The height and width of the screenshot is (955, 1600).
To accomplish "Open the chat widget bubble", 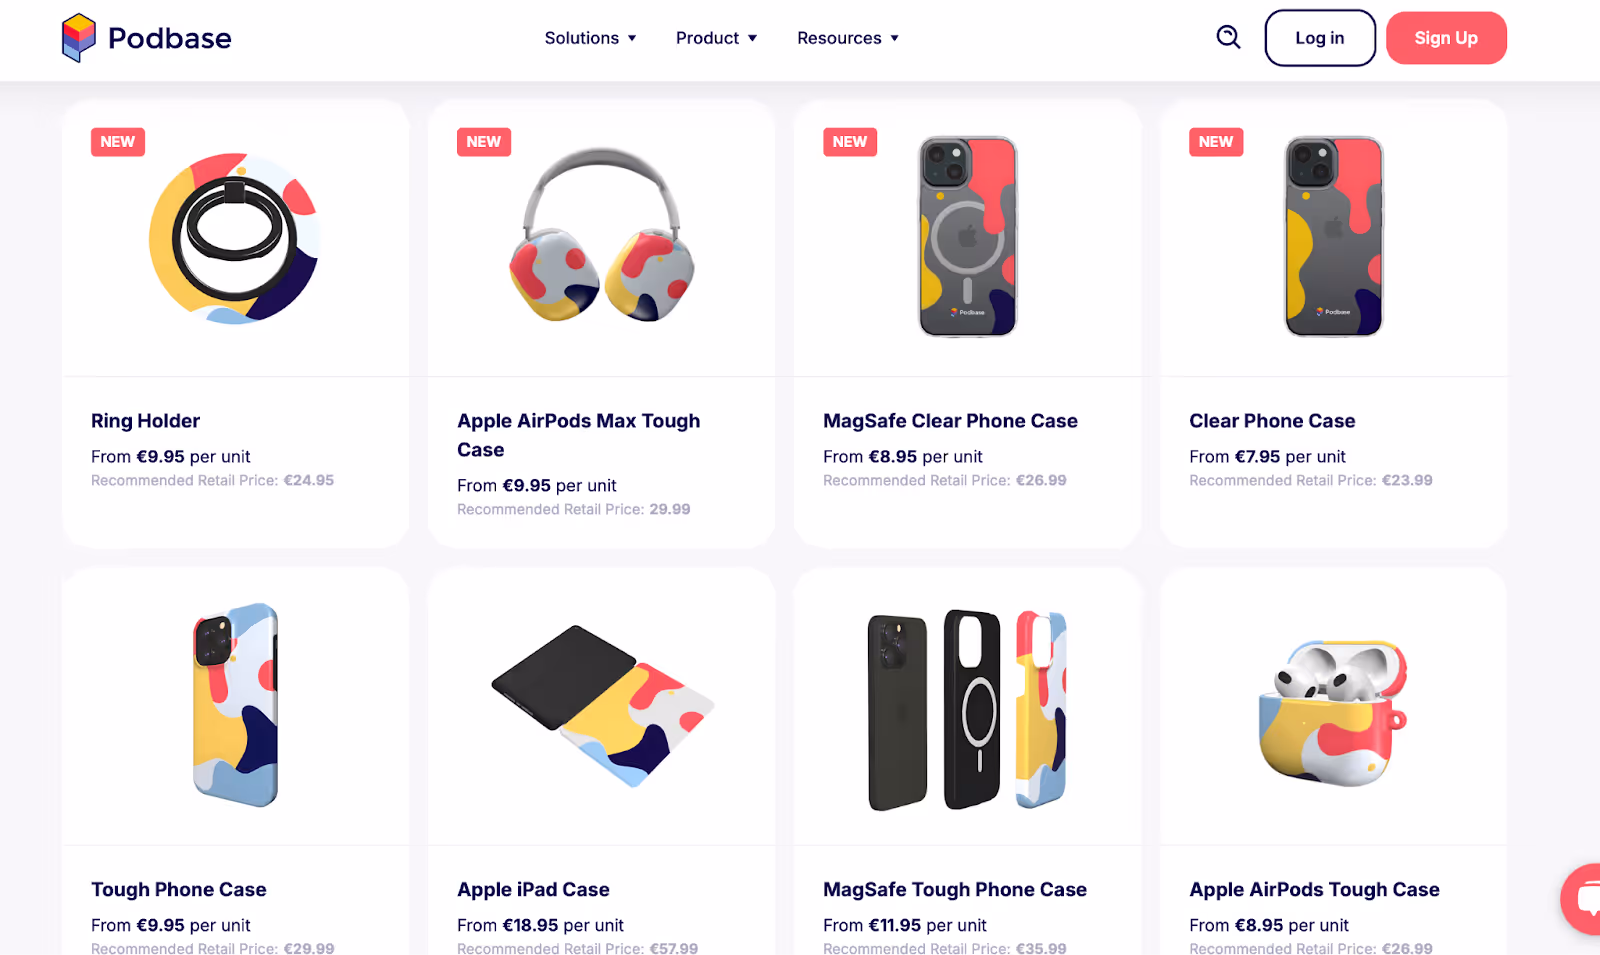I will tap(1582, 899).
